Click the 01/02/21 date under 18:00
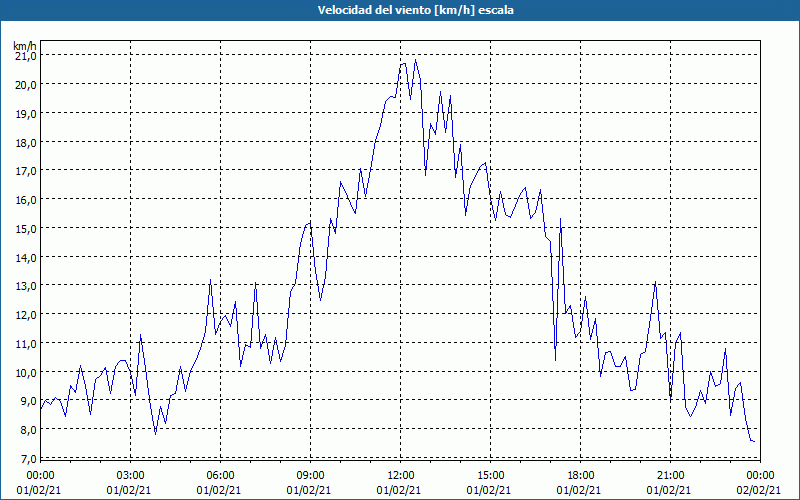This screenshot has height=500, width=800. [x=579, y=490]
